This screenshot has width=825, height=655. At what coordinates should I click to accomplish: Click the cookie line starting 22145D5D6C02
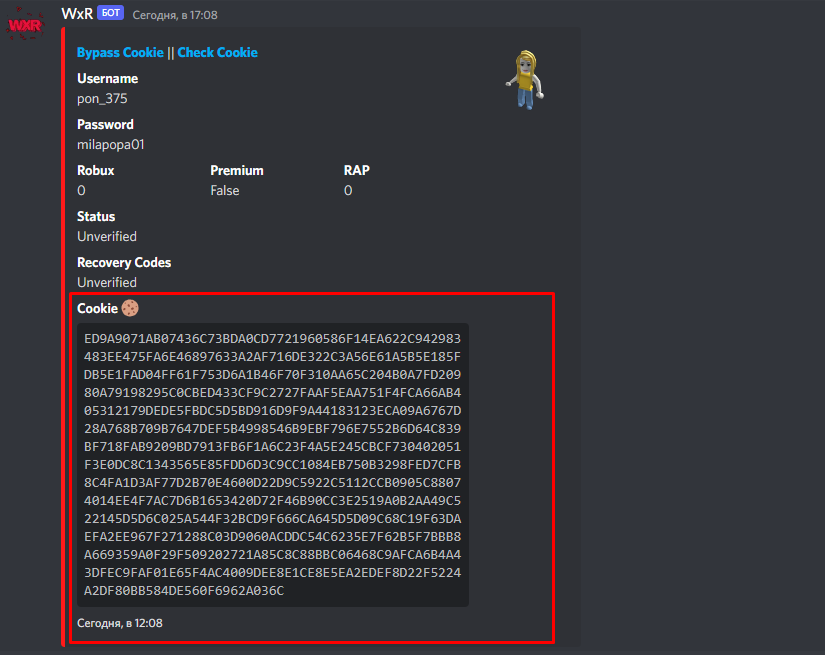pos(272,519)
